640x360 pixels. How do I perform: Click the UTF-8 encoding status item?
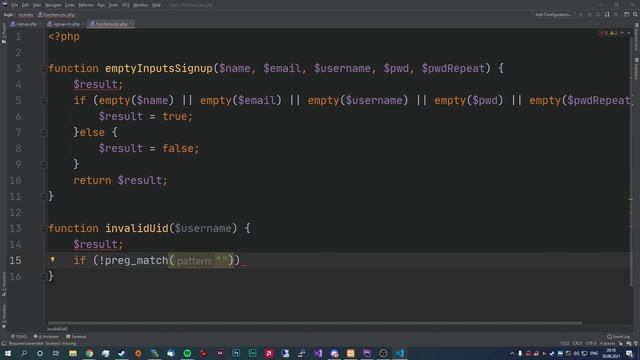[x=591, y=344]
